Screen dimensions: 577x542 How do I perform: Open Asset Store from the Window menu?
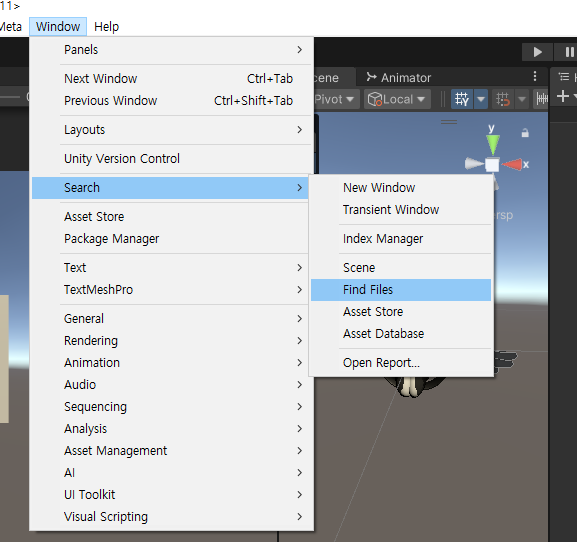coord(170,217)
